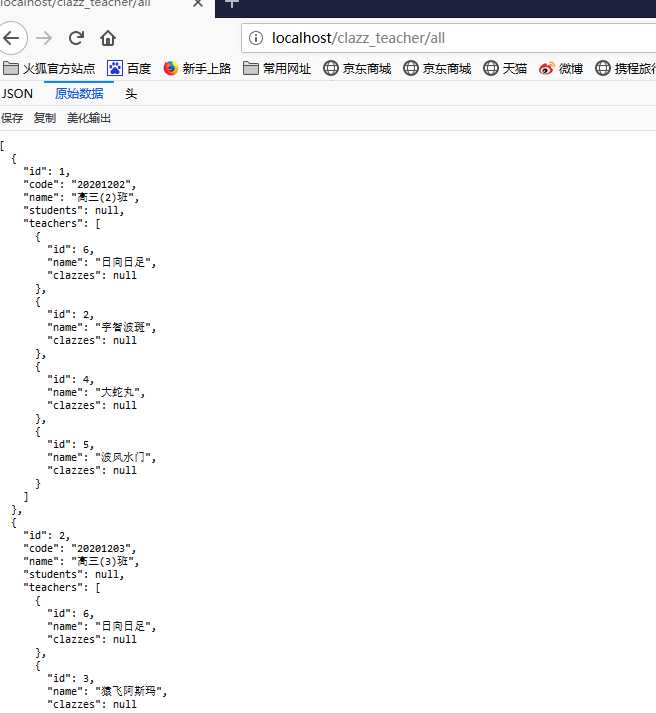The height and width of the screenshot is (713, 656).
Task: Select the name value "高三(2)班"
Action: tap(103, 197)
